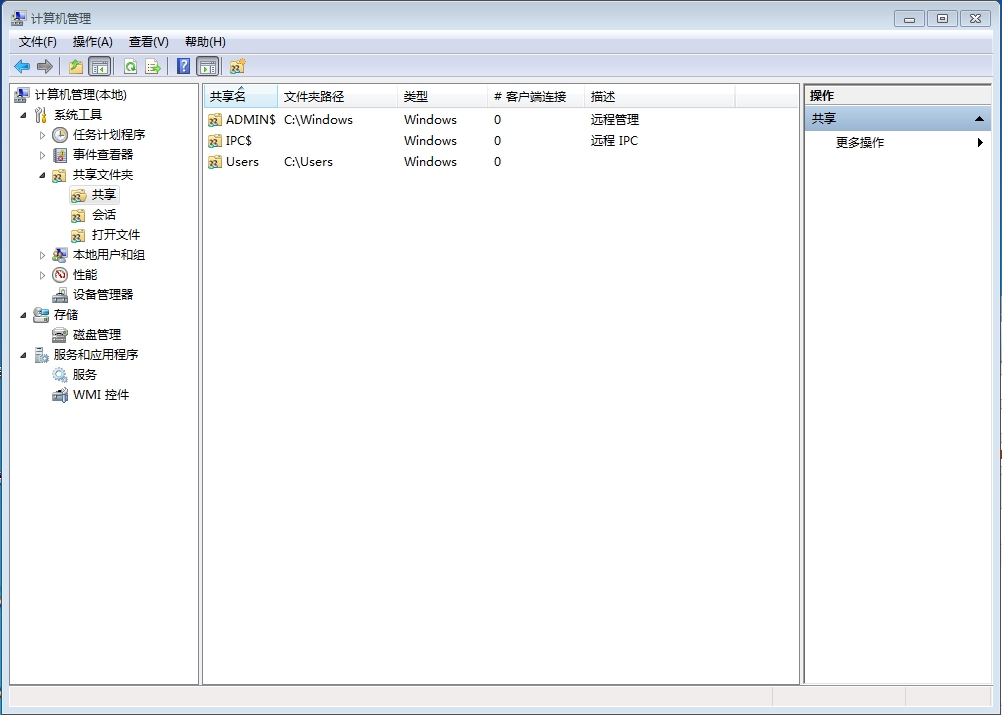Select WMI 控件 in the tree
Image resolution: width=1002 pixels, height=715 pixels.
pos(101,395)
